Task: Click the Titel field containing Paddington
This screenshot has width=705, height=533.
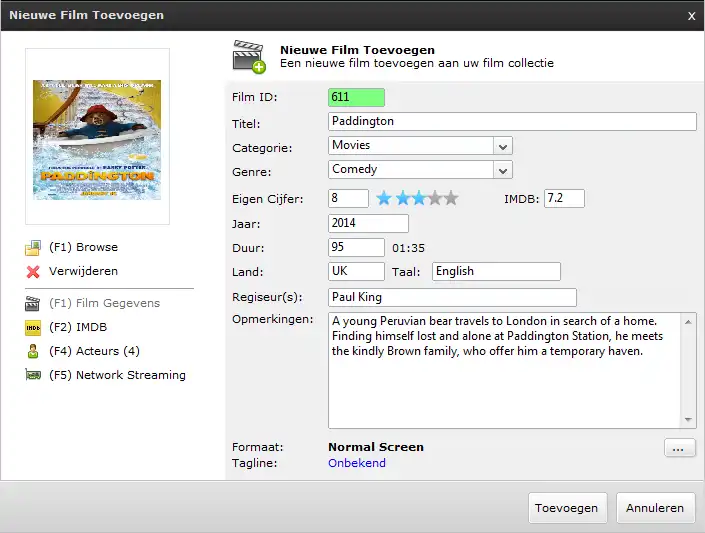Action: pos(512,121)
